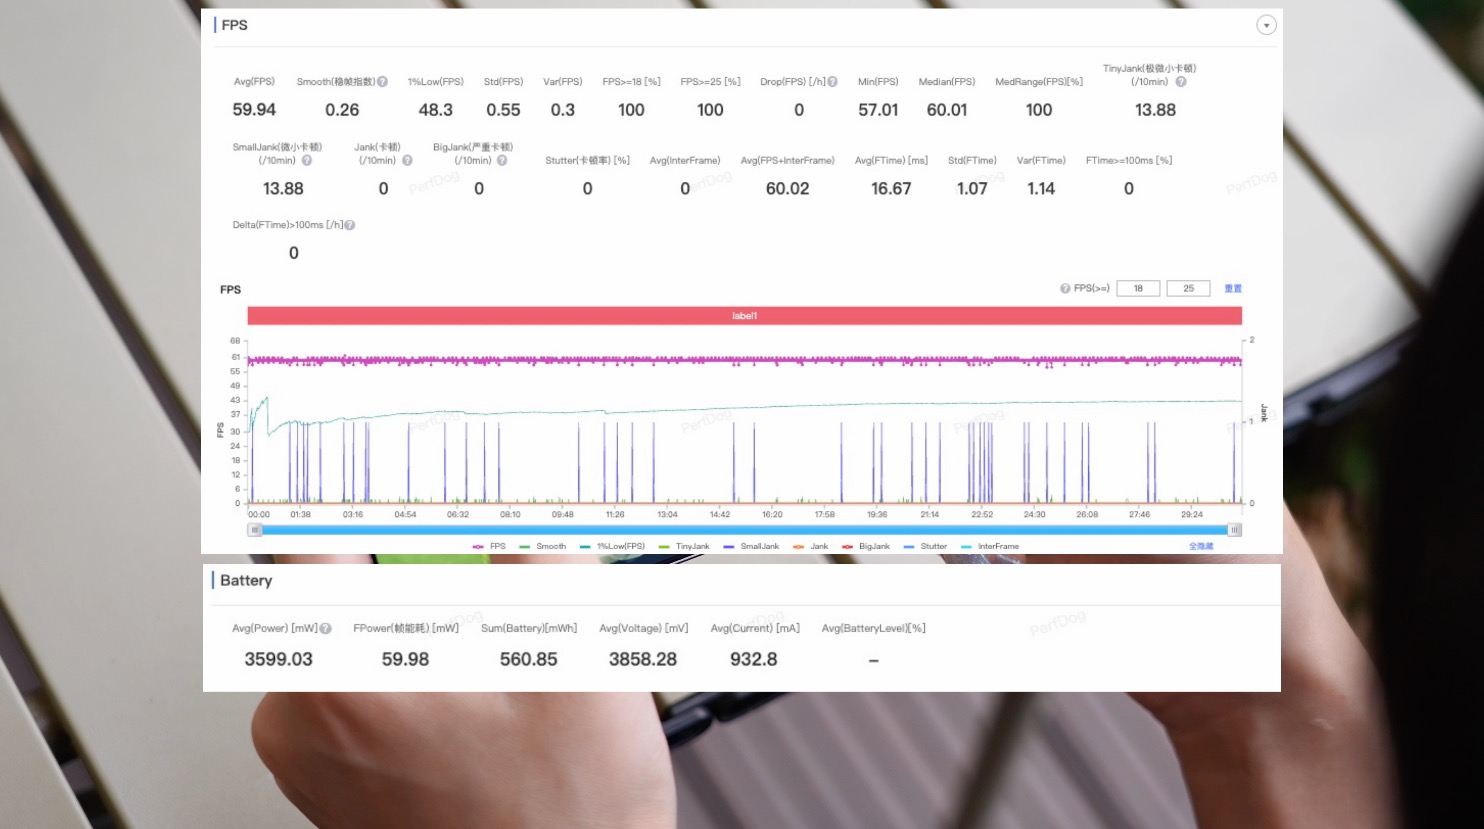
Task: Click help icon under SmallJank (/10min)
Action: [x=307, y=160]
